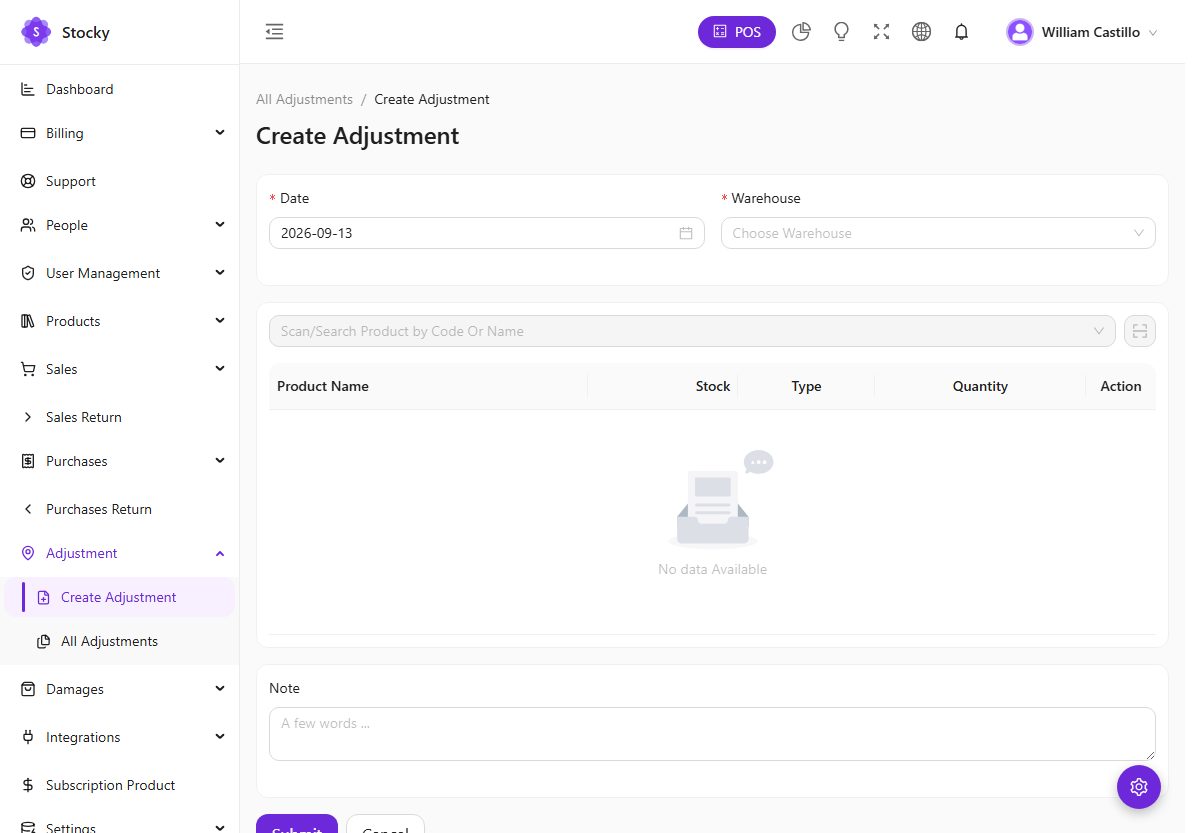
Task: Open language selector globe icon
Action: (921, 32)
